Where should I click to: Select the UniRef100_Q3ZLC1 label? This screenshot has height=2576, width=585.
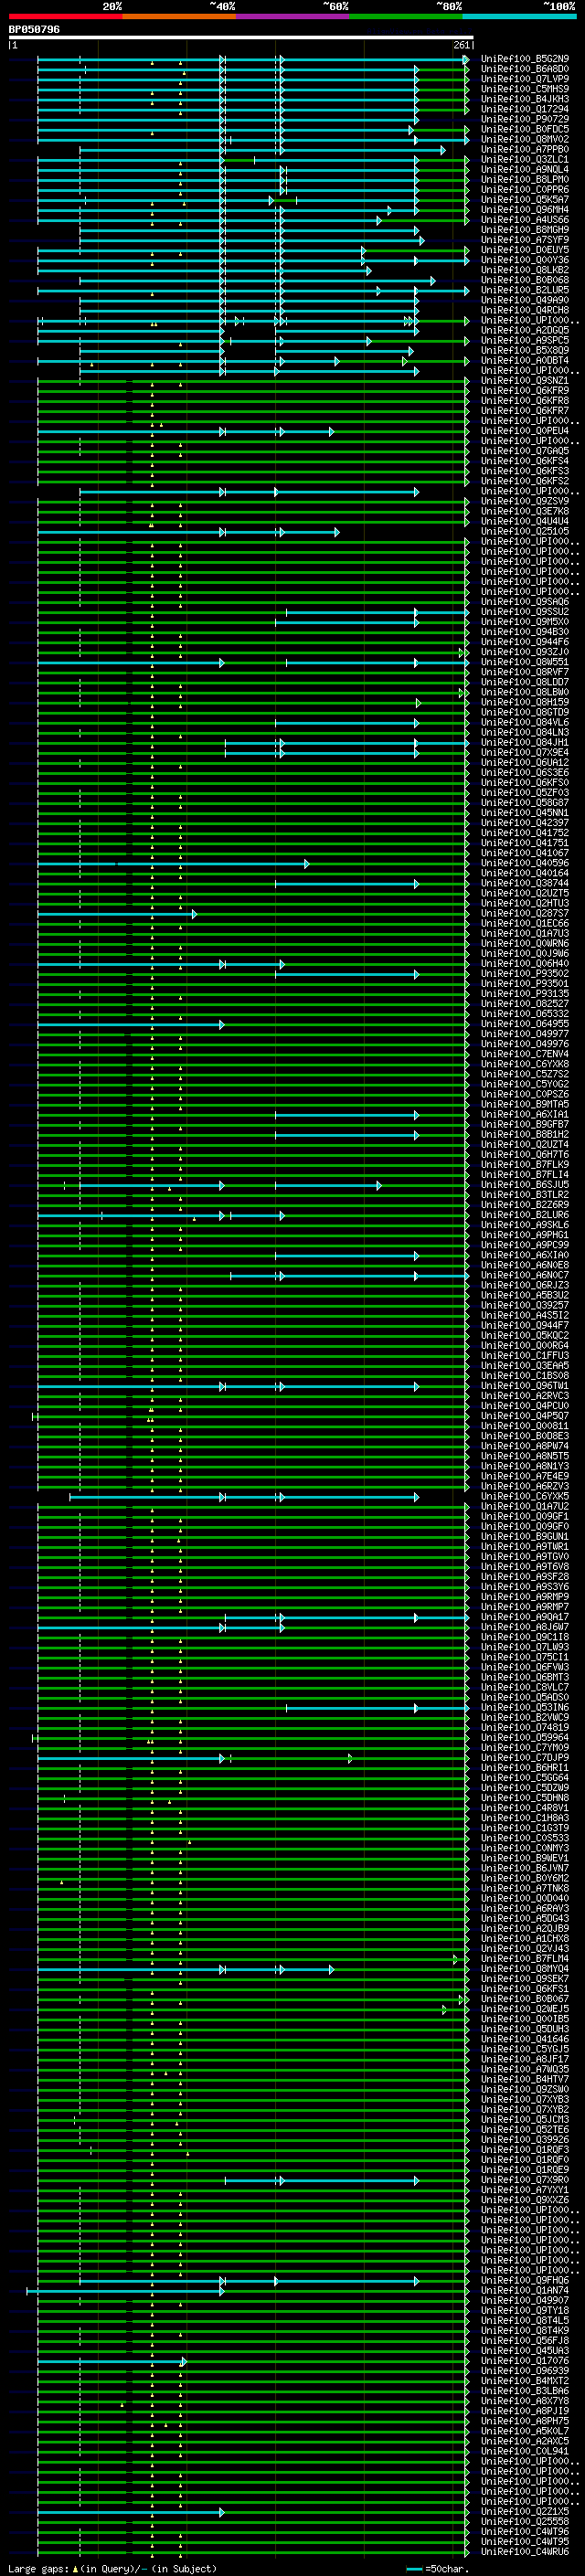click(525, 159)
